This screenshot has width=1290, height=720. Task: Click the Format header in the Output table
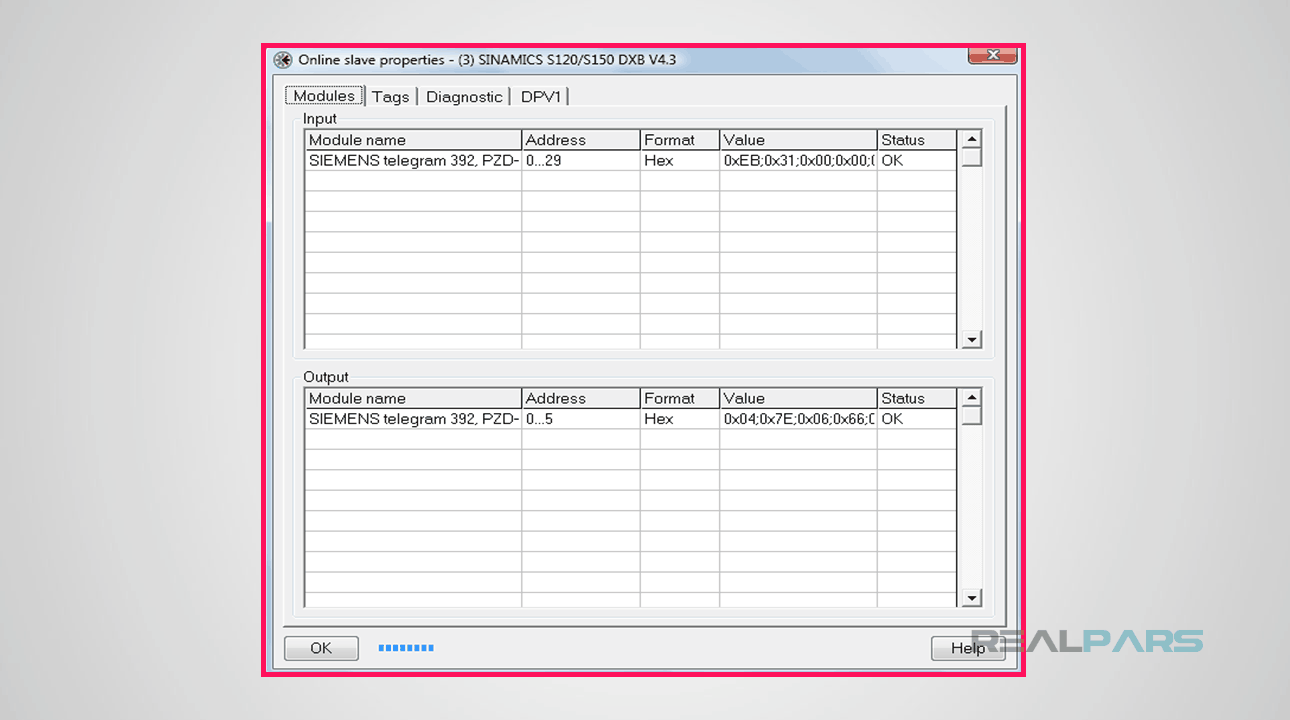point(680,398)
